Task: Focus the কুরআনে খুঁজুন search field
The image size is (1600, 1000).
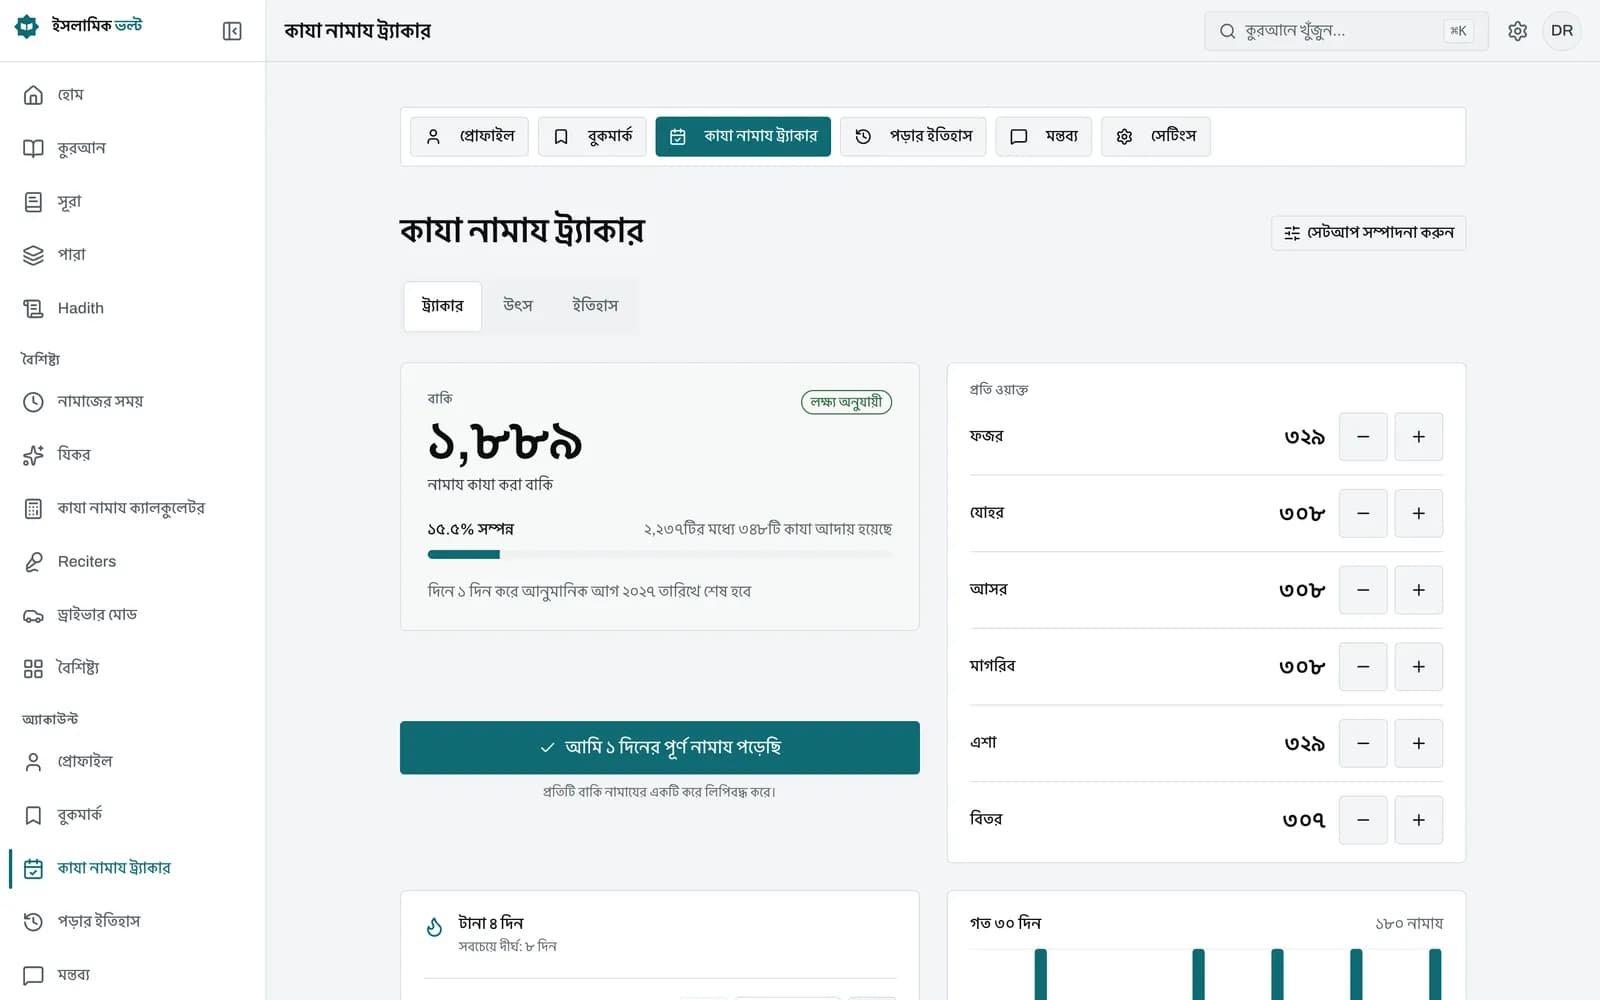Action: (1346, 31)
